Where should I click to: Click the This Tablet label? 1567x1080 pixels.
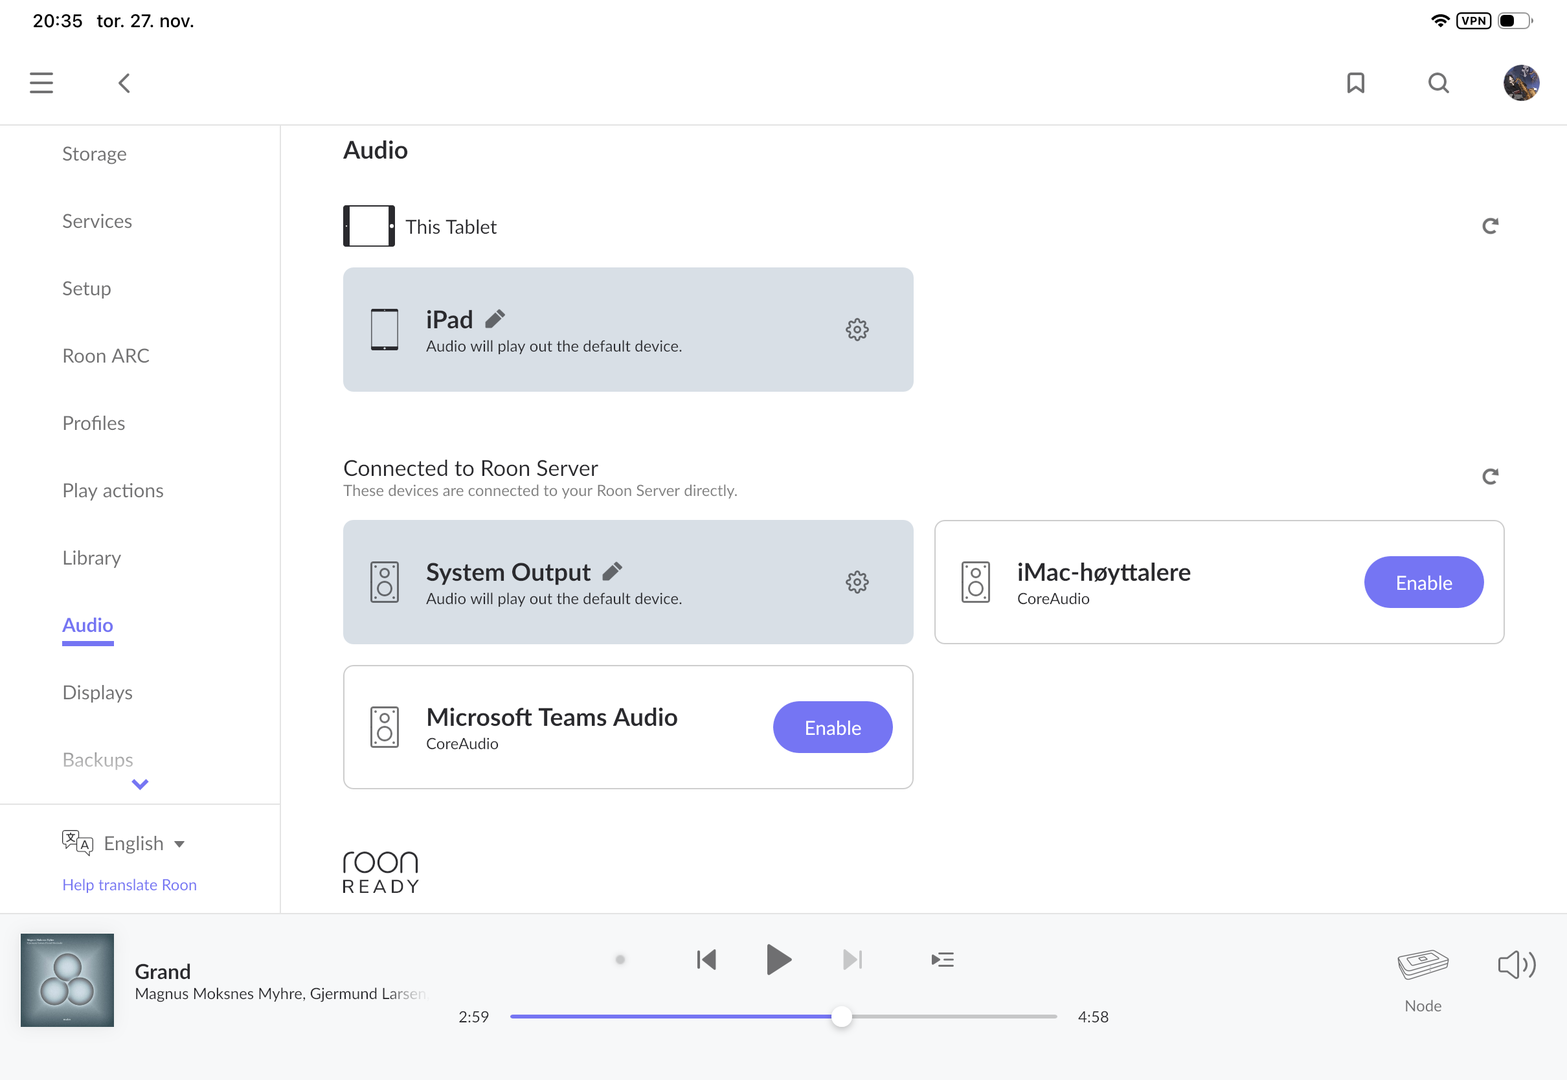[451, 227]
